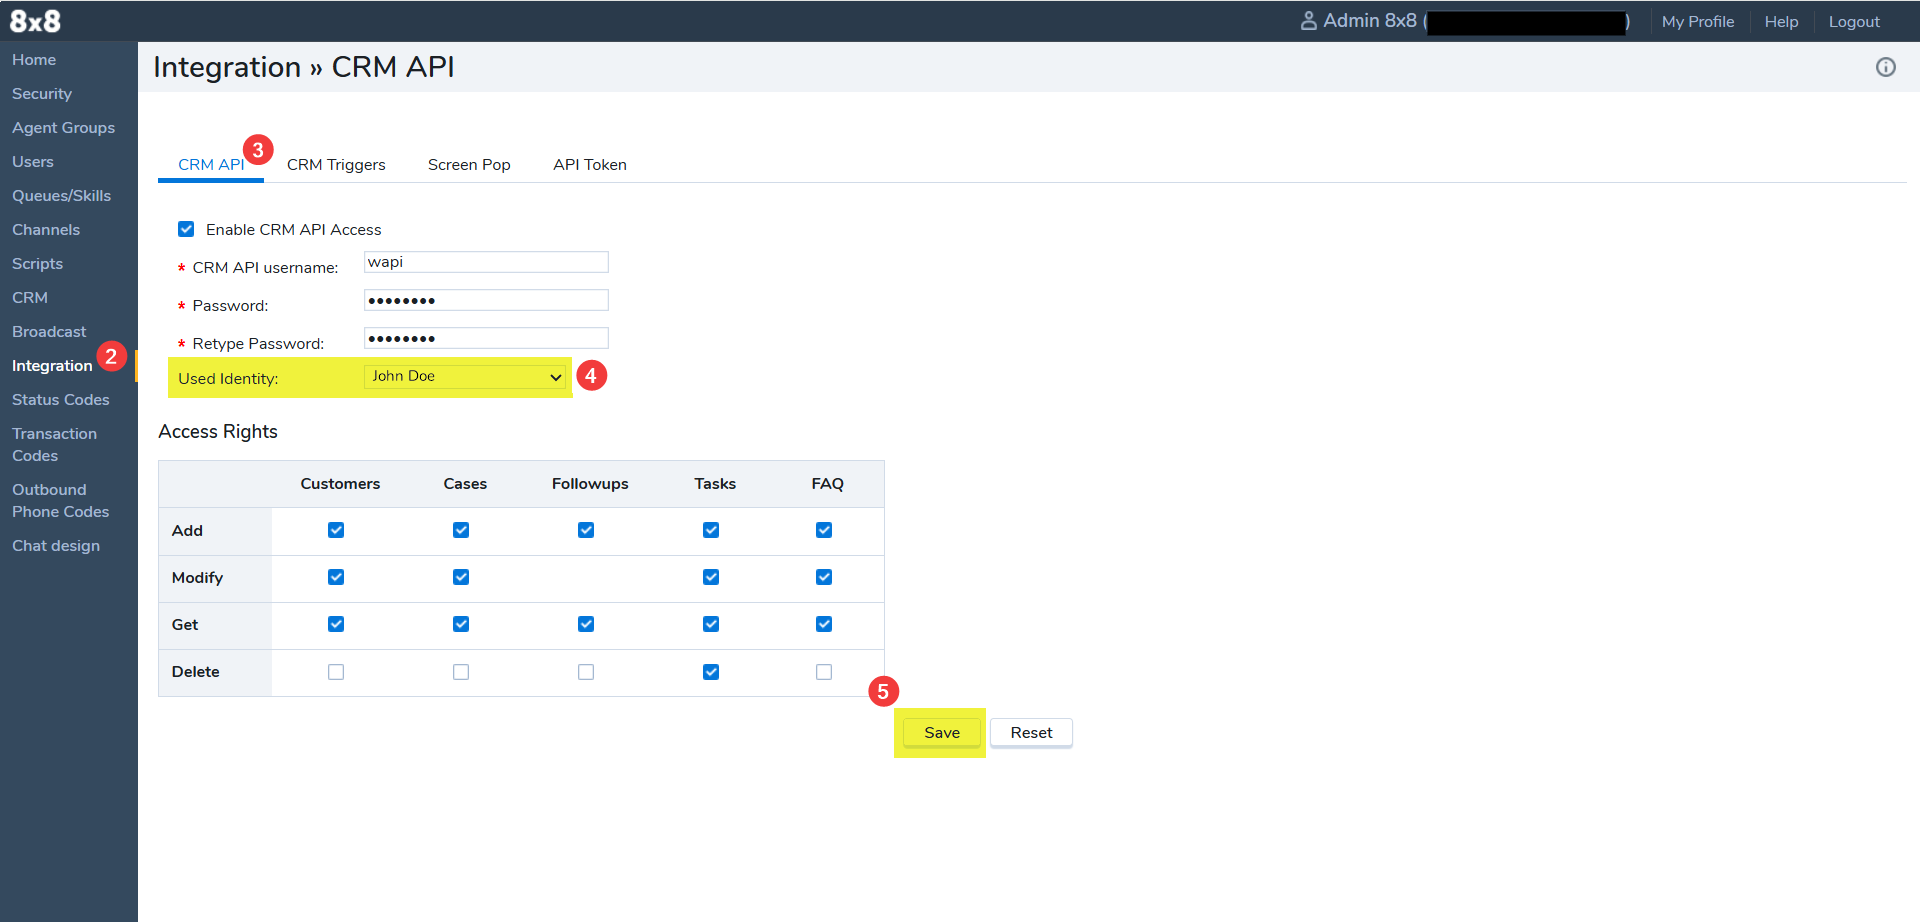
Task: Open Agent Groups in sidebar
Action: pyautogui.click(x=63, y=128)
